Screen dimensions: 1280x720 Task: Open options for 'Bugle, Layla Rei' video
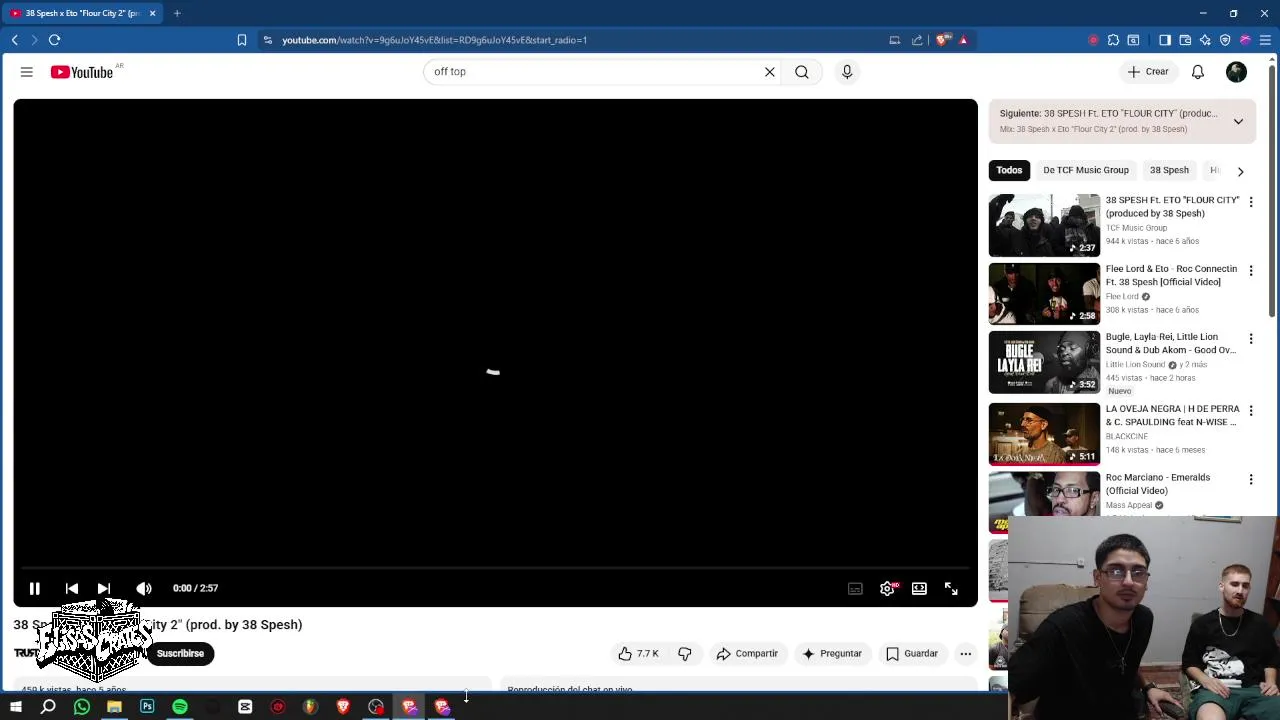[x=1250, y=339]
